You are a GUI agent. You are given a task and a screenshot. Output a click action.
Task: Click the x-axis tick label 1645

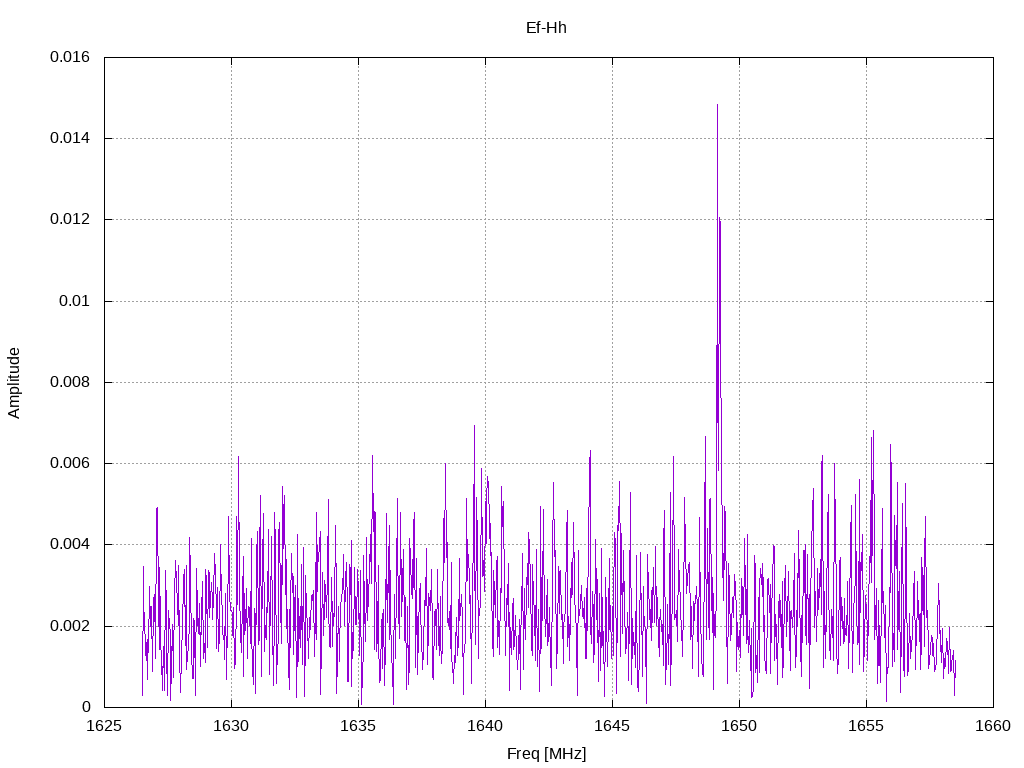613,726
